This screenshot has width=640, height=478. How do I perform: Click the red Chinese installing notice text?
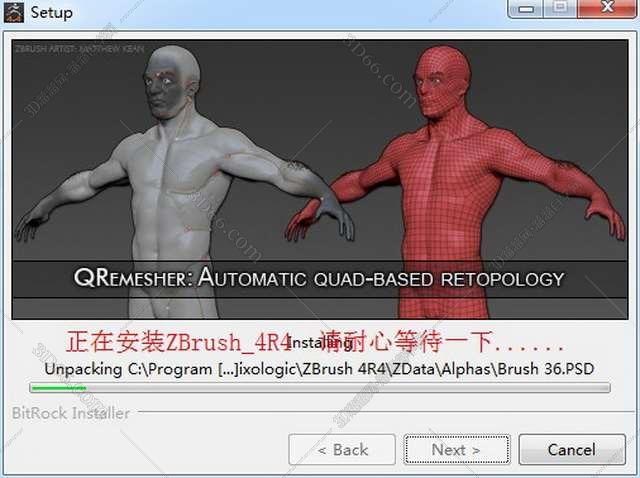[x=315, y=342]
